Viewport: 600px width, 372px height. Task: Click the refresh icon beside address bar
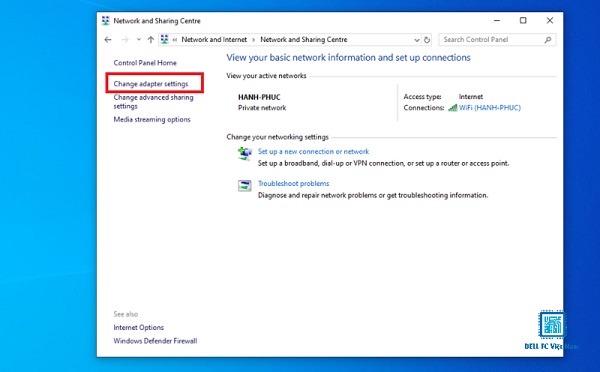coord(427,40)
